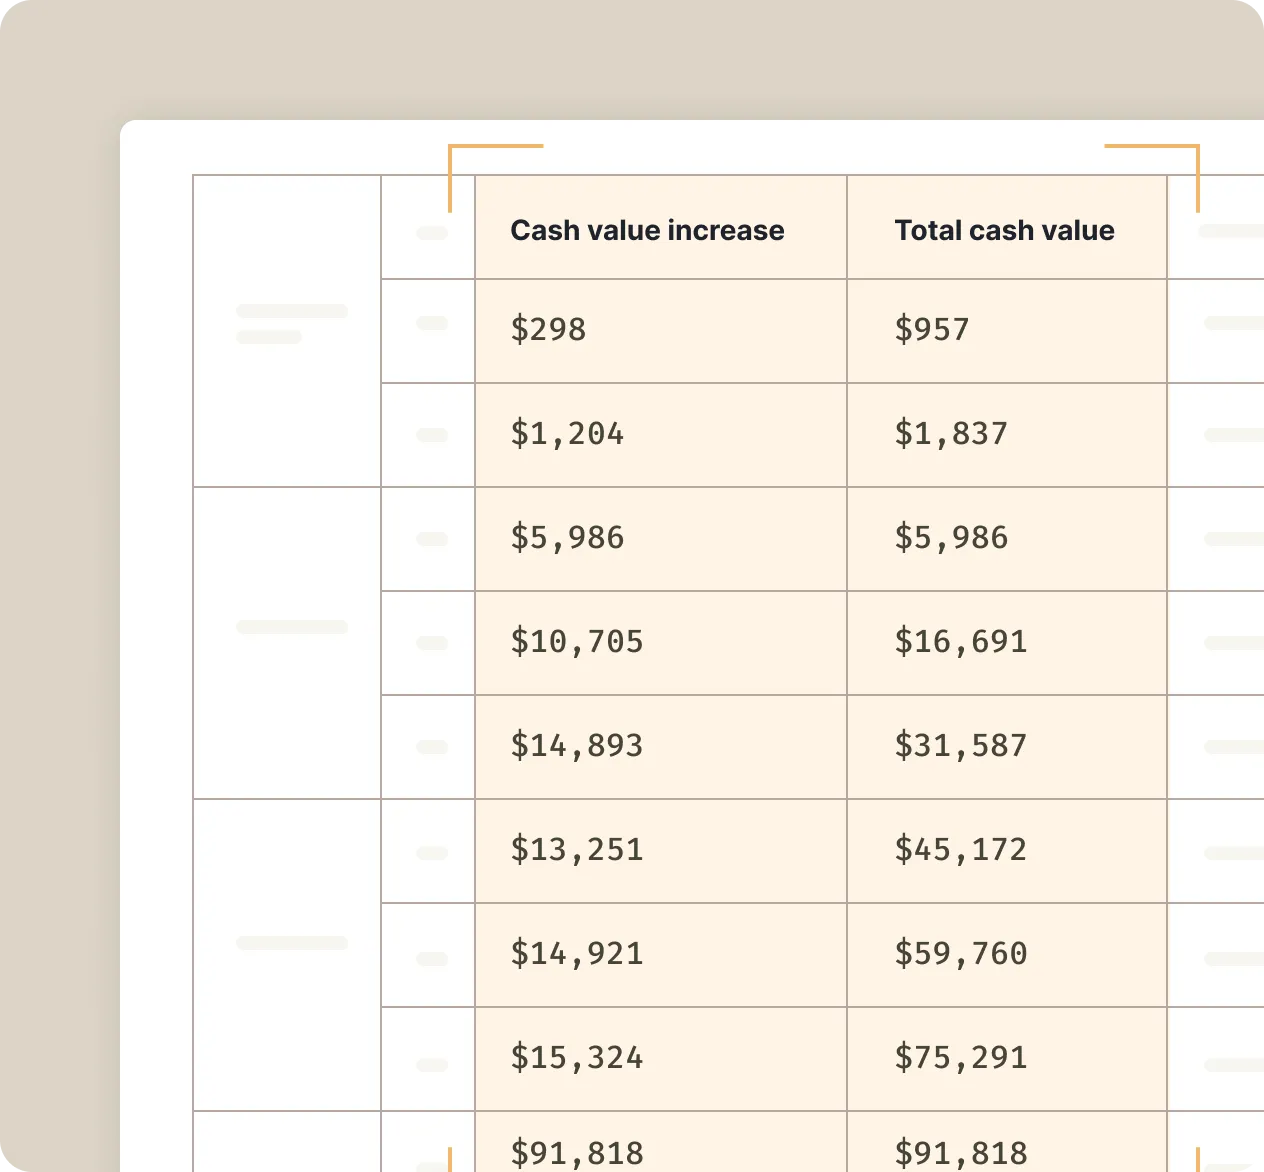Screen dimensions: 1264x1172
Task: Select the "Total cash value" column header
Action: [x=1004, y=230]
